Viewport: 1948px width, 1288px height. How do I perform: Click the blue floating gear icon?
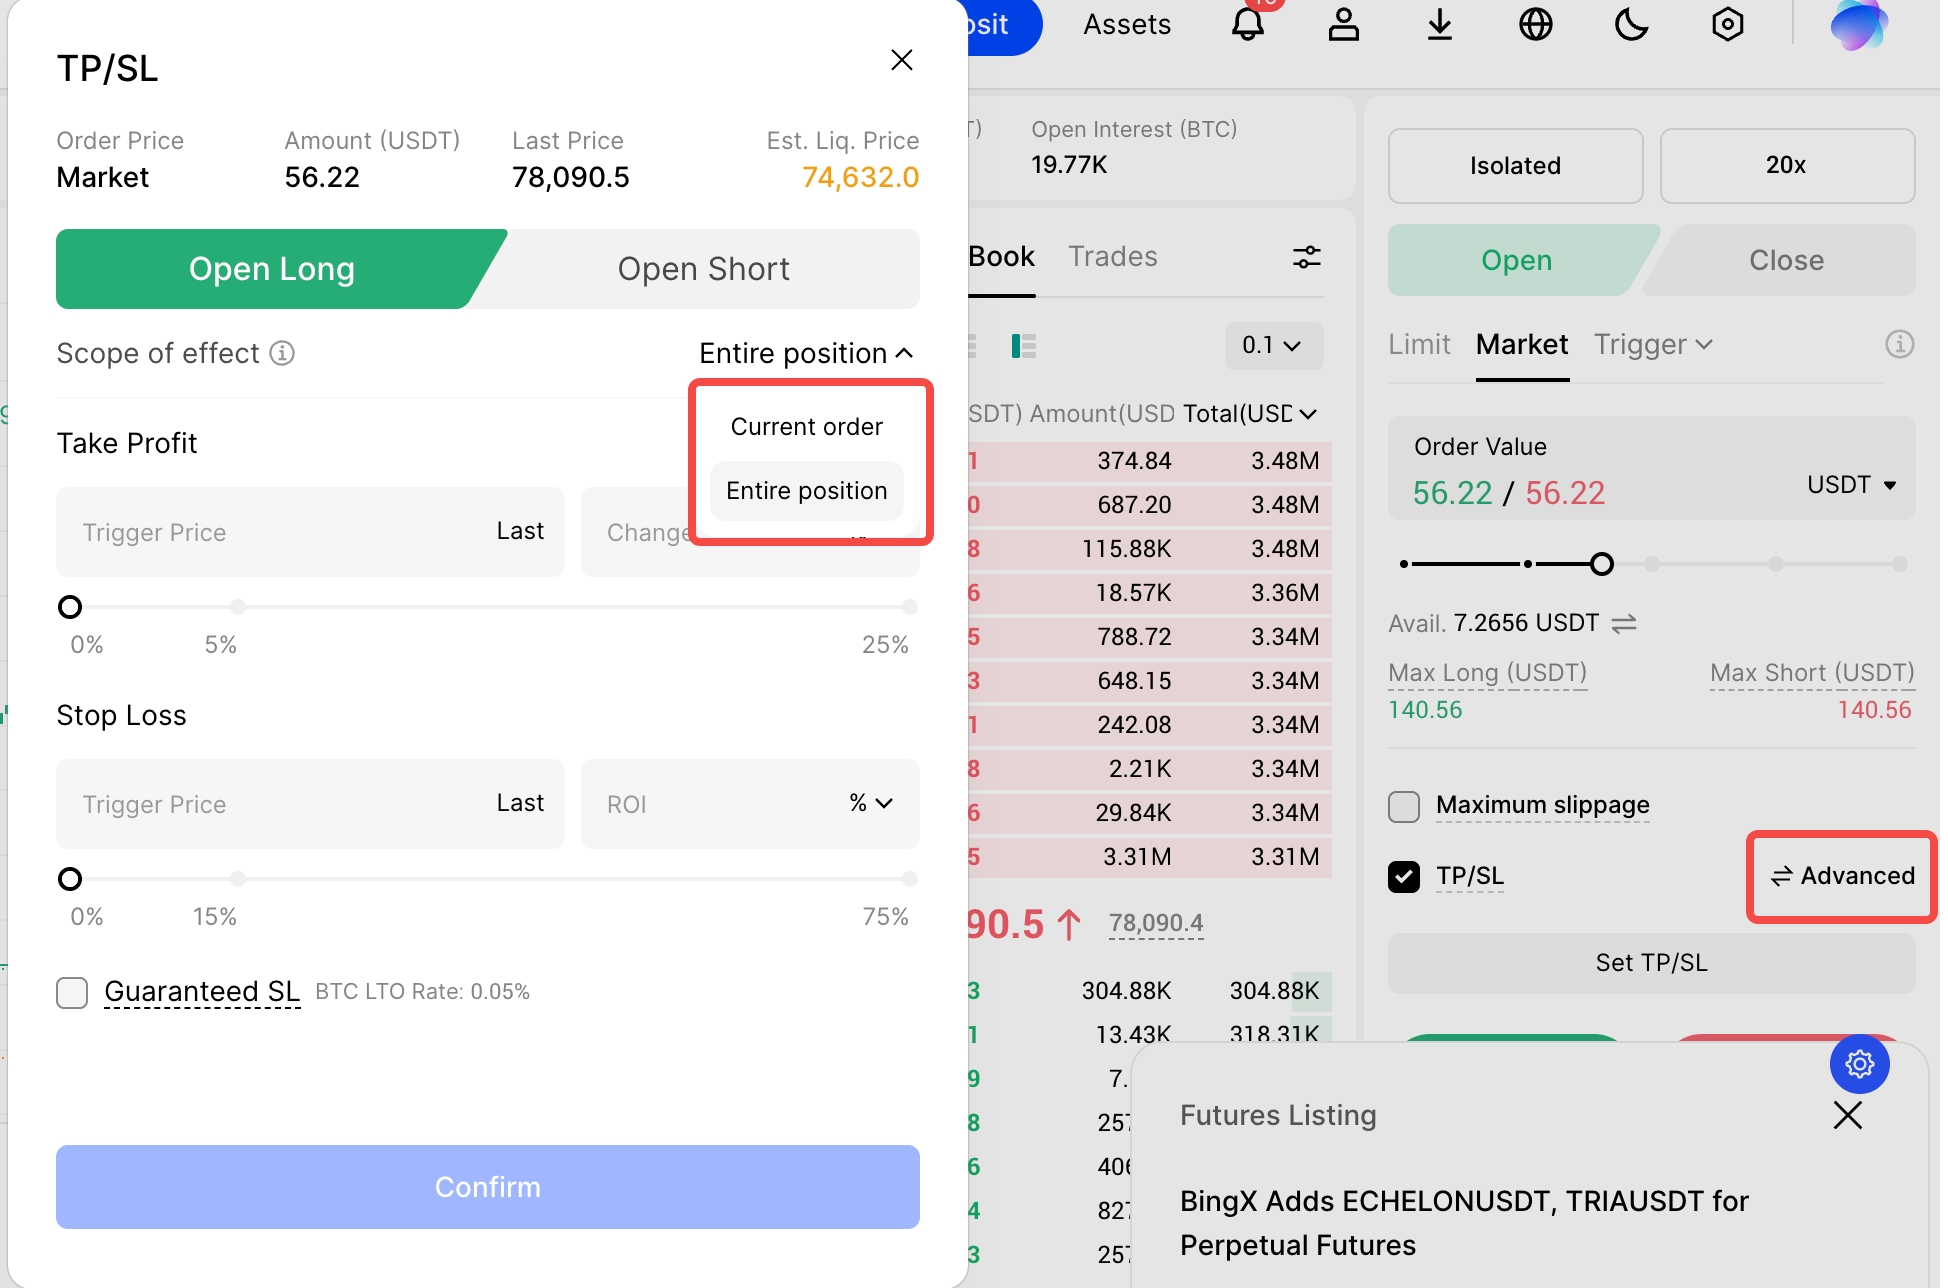1859,1063
